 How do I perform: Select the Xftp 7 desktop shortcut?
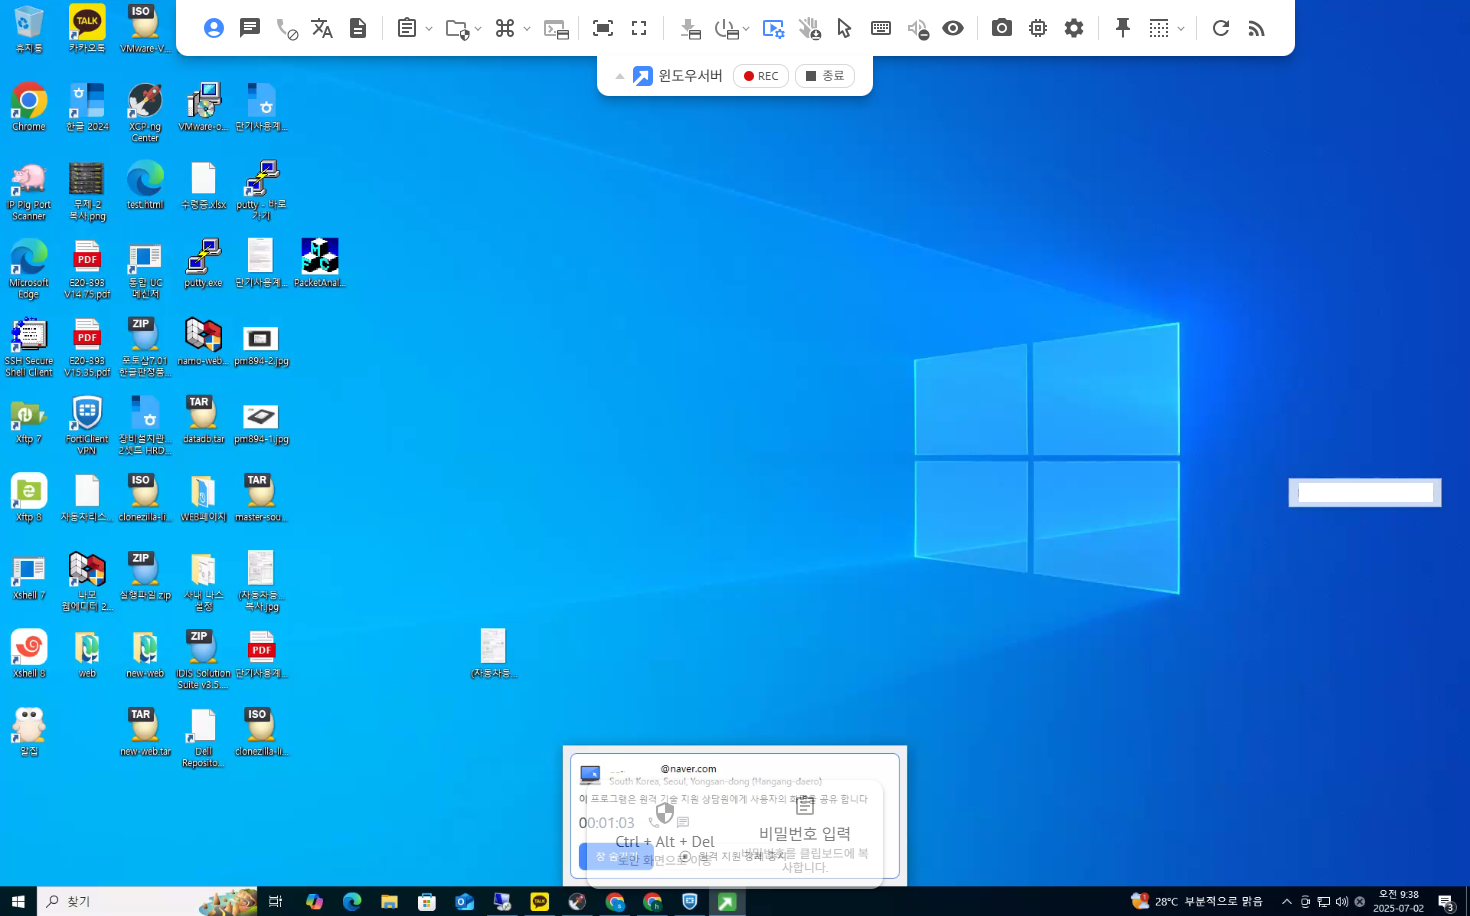pyautogui.click(x=29, y=419)
